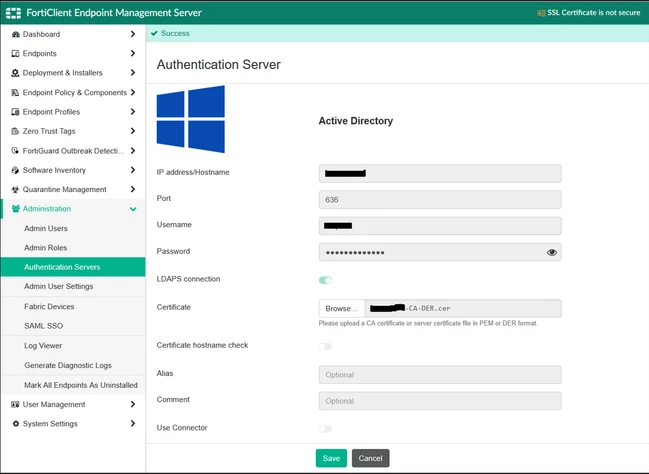649x474 pixels.
Task: Expand the Software Inventory chevron
Action: tap(133, 170)
